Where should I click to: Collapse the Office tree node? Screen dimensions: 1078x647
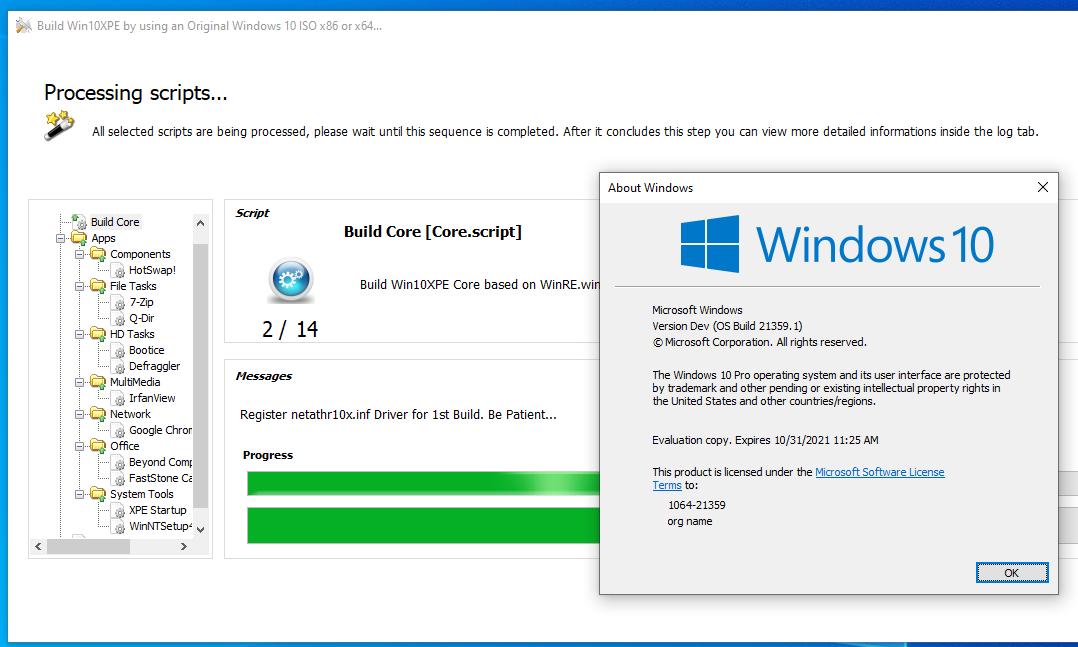coord(80,446)
